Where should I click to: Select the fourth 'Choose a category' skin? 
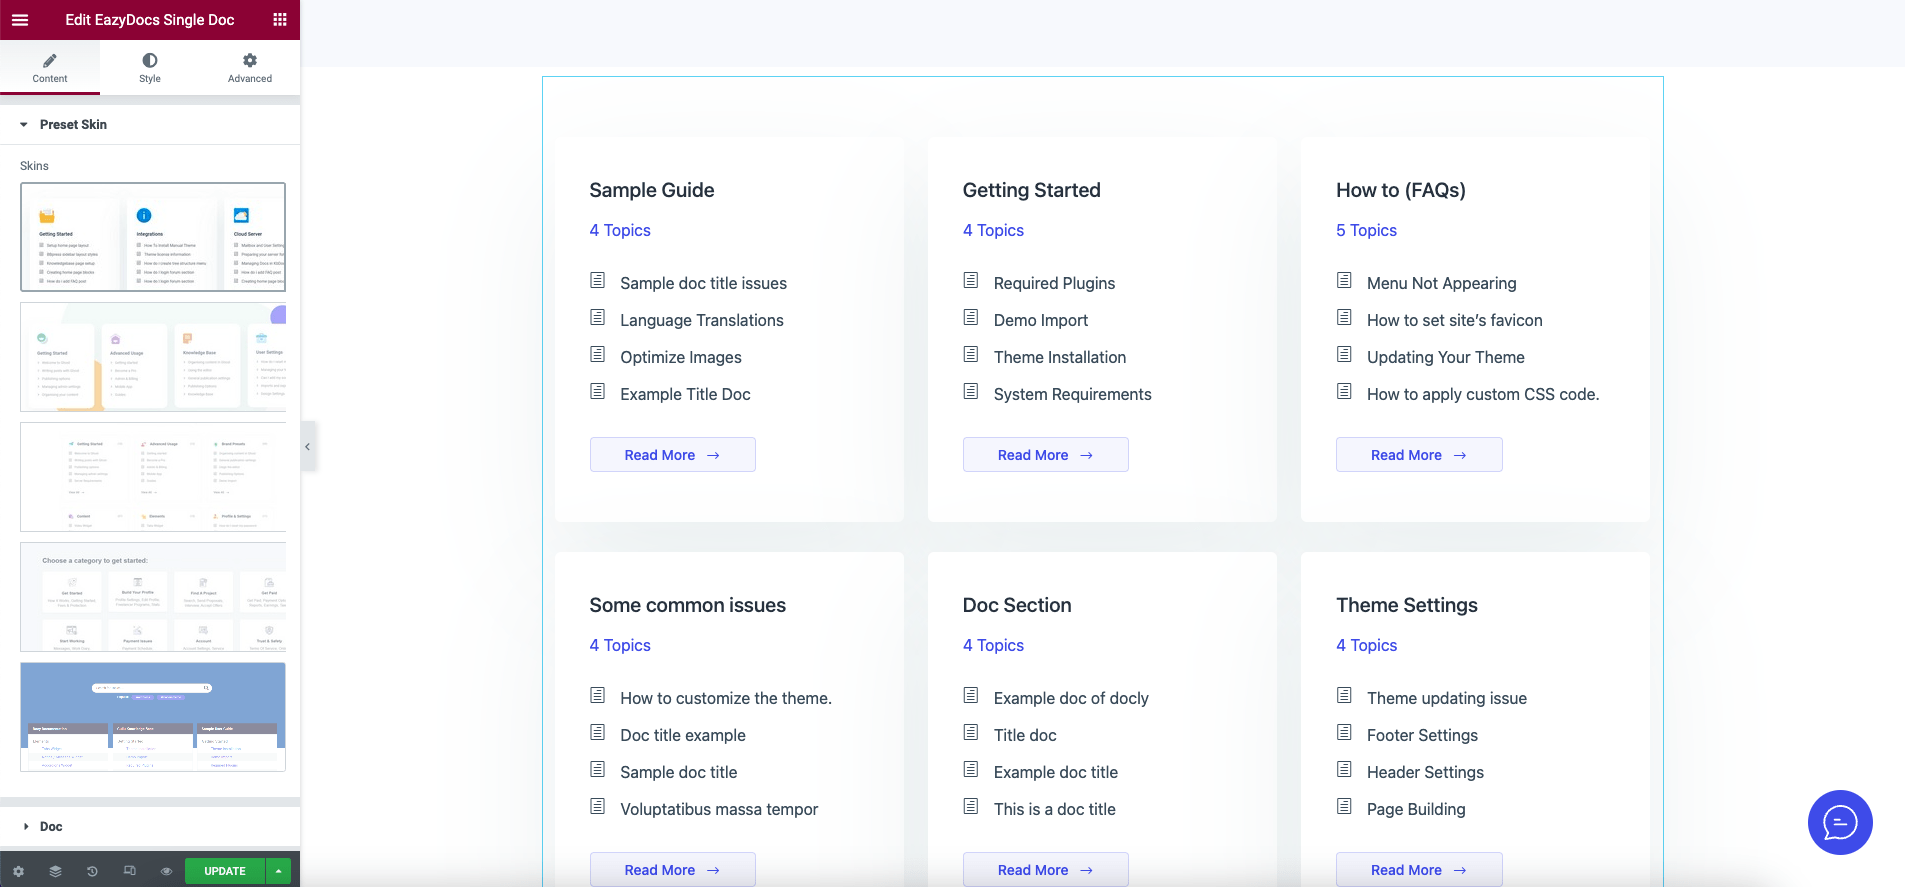(x=153, y=597)
